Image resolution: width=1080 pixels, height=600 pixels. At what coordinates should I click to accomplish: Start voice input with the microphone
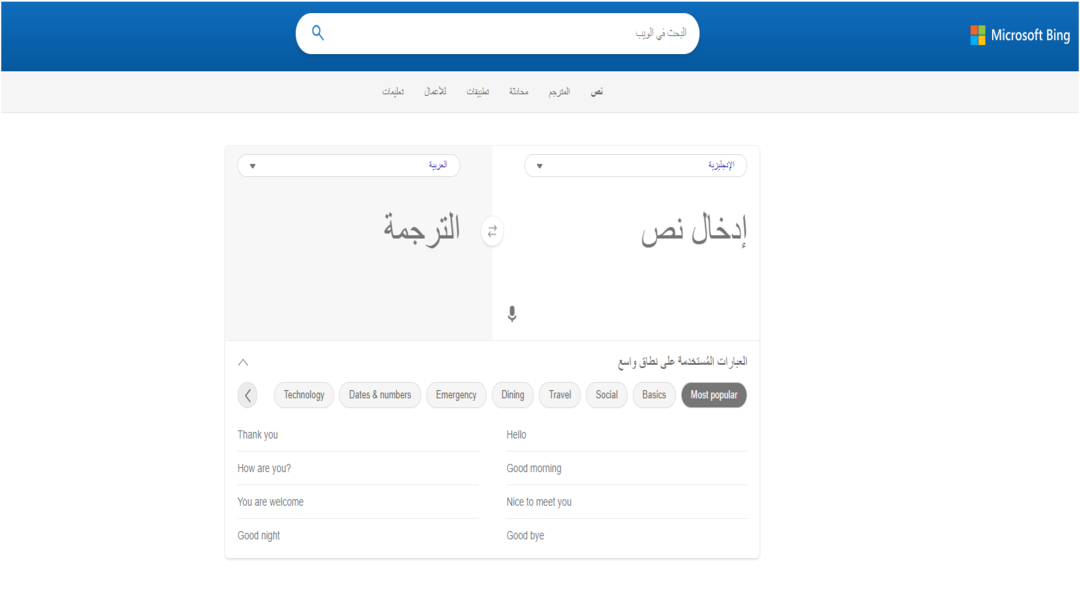512,314
